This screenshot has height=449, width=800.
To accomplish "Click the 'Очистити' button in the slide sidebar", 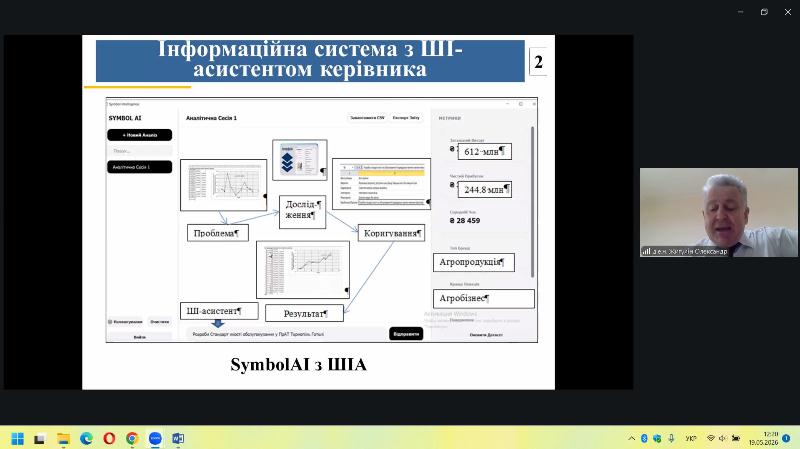I will point(160,322).
